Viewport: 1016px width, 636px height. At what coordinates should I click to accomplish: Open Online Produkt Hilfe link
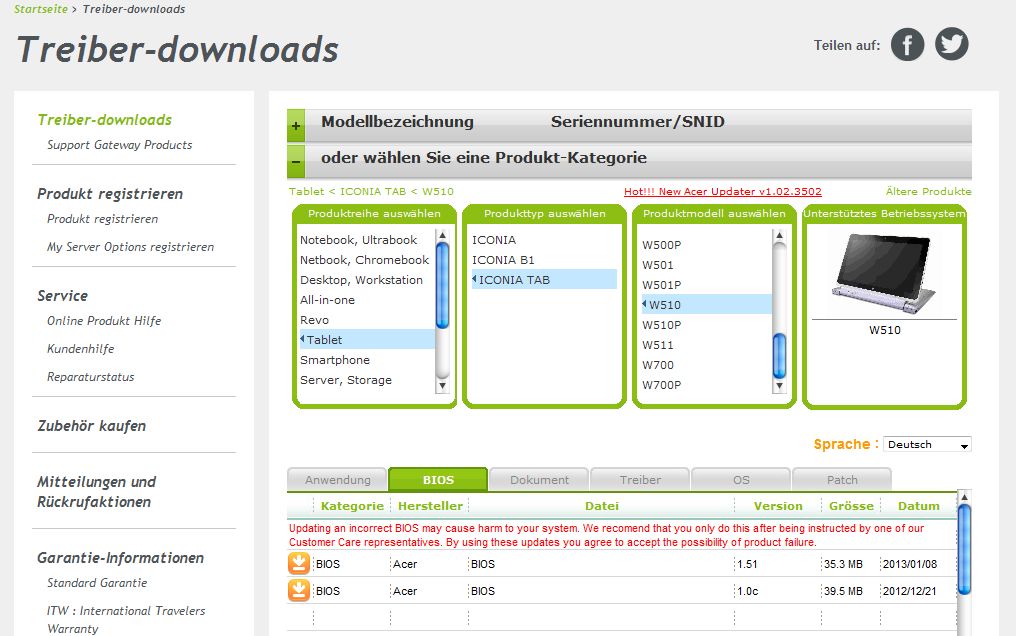tap(104, 321)
